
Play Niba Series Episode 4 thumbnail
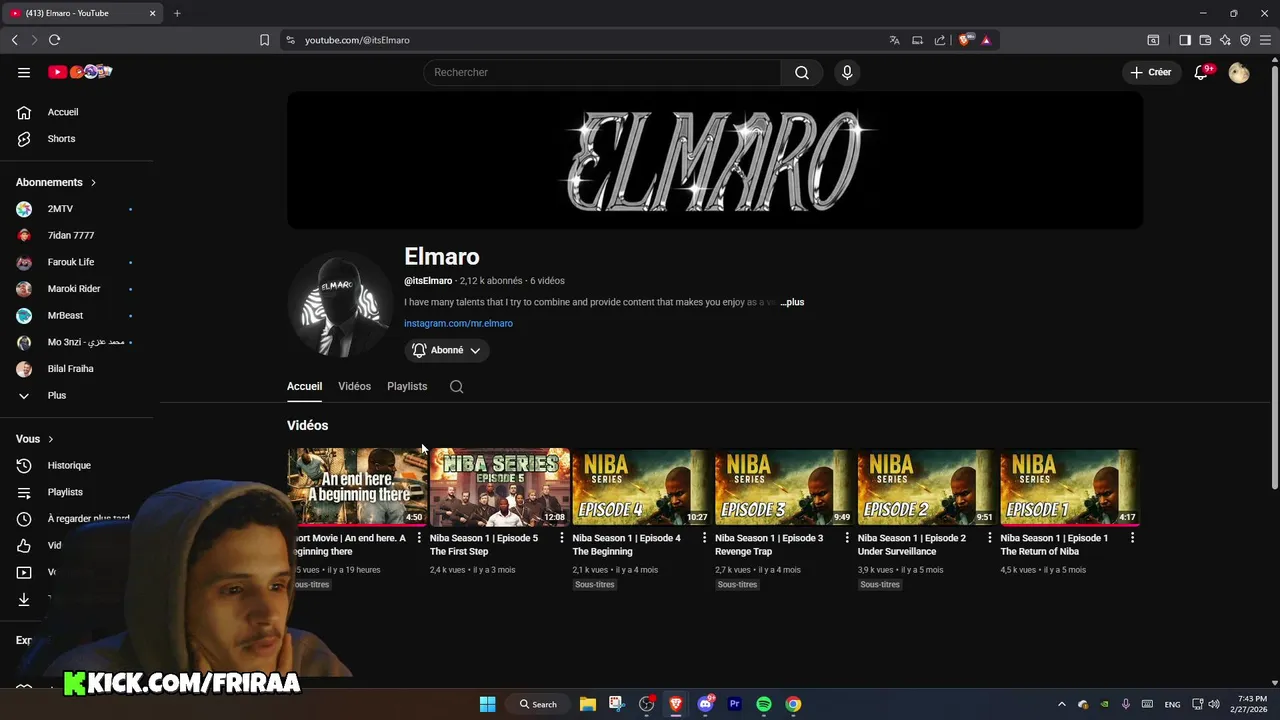point(642,487)
